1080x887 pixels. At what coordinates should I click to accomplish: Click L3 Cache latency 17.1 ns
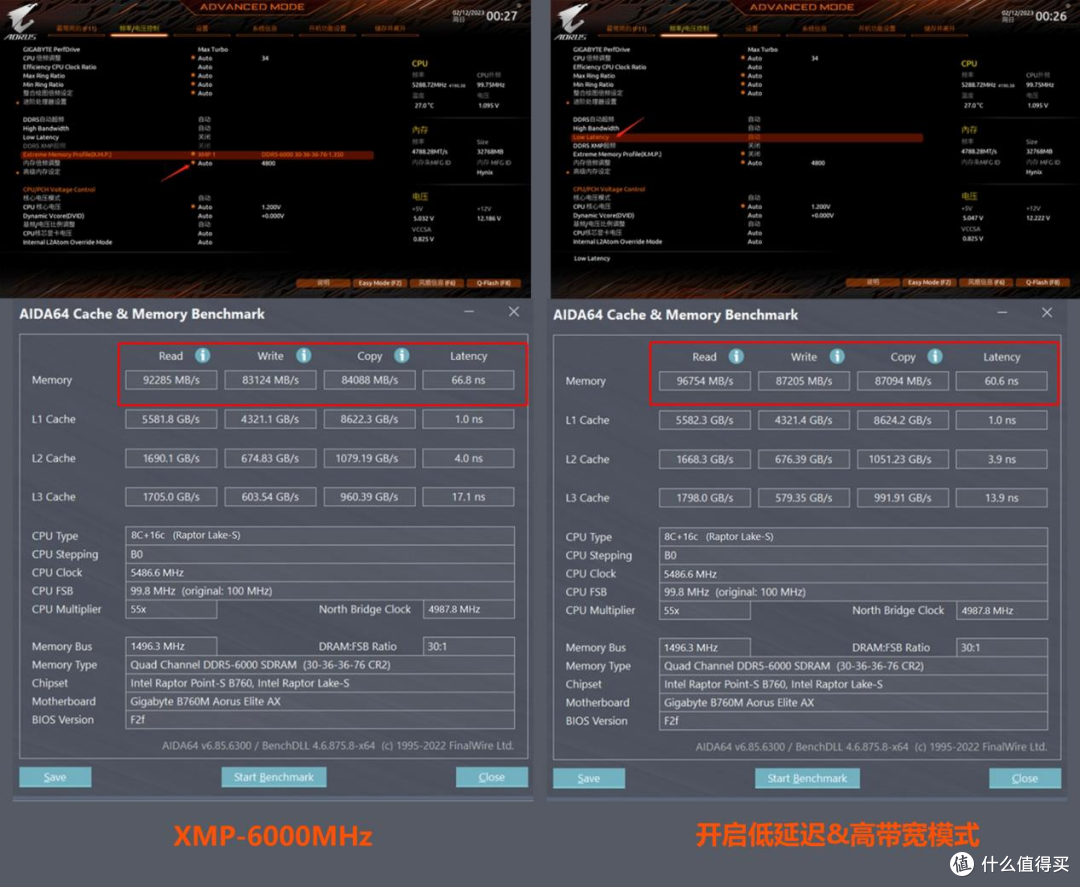coord(468,497)
